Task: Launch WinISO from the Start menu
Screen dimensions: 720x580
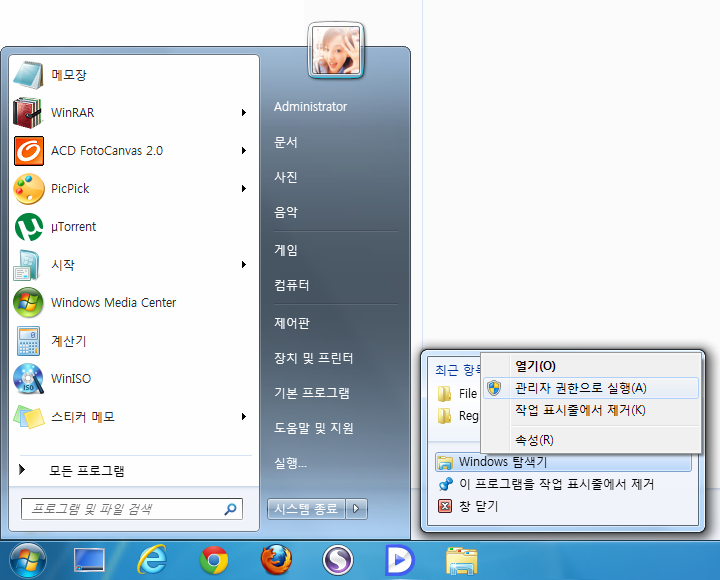Action: [x=28, y=379]
